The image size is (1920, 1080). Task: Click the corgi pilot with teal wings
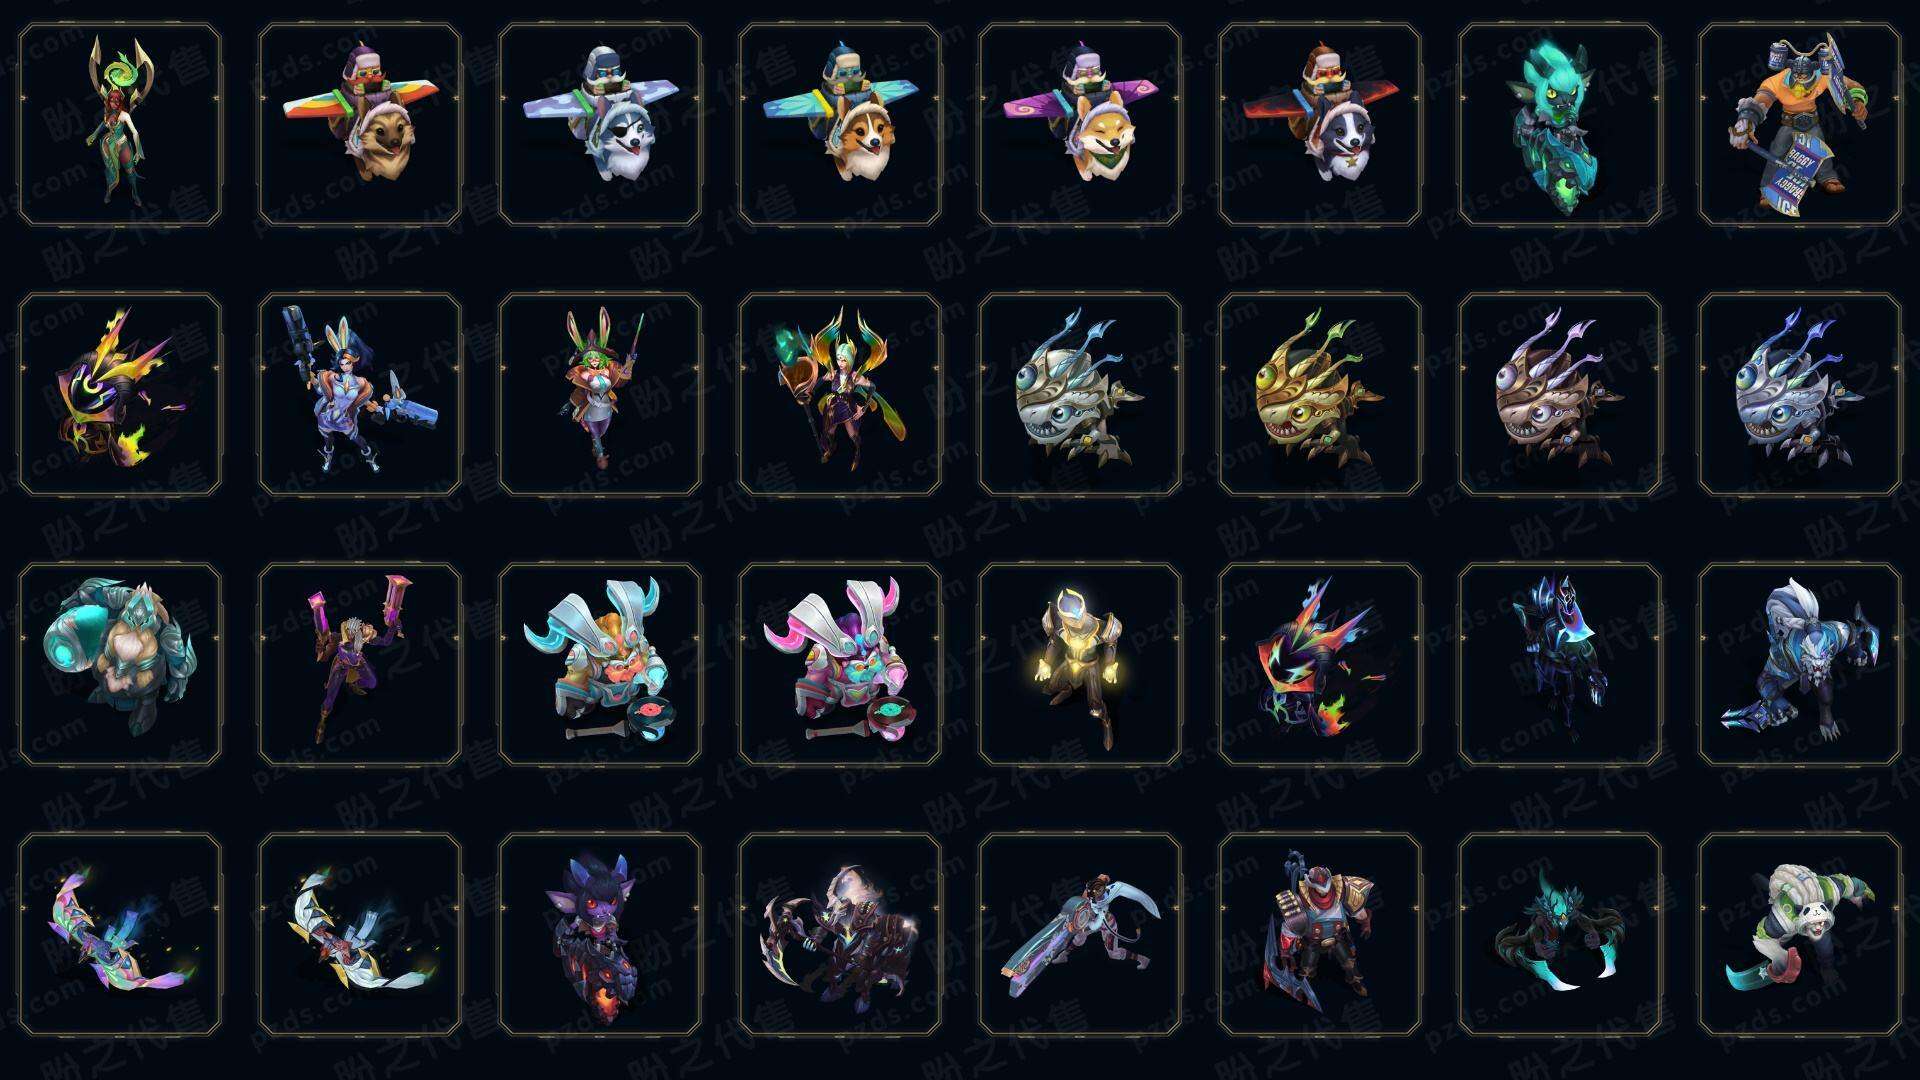click(840, 124)
